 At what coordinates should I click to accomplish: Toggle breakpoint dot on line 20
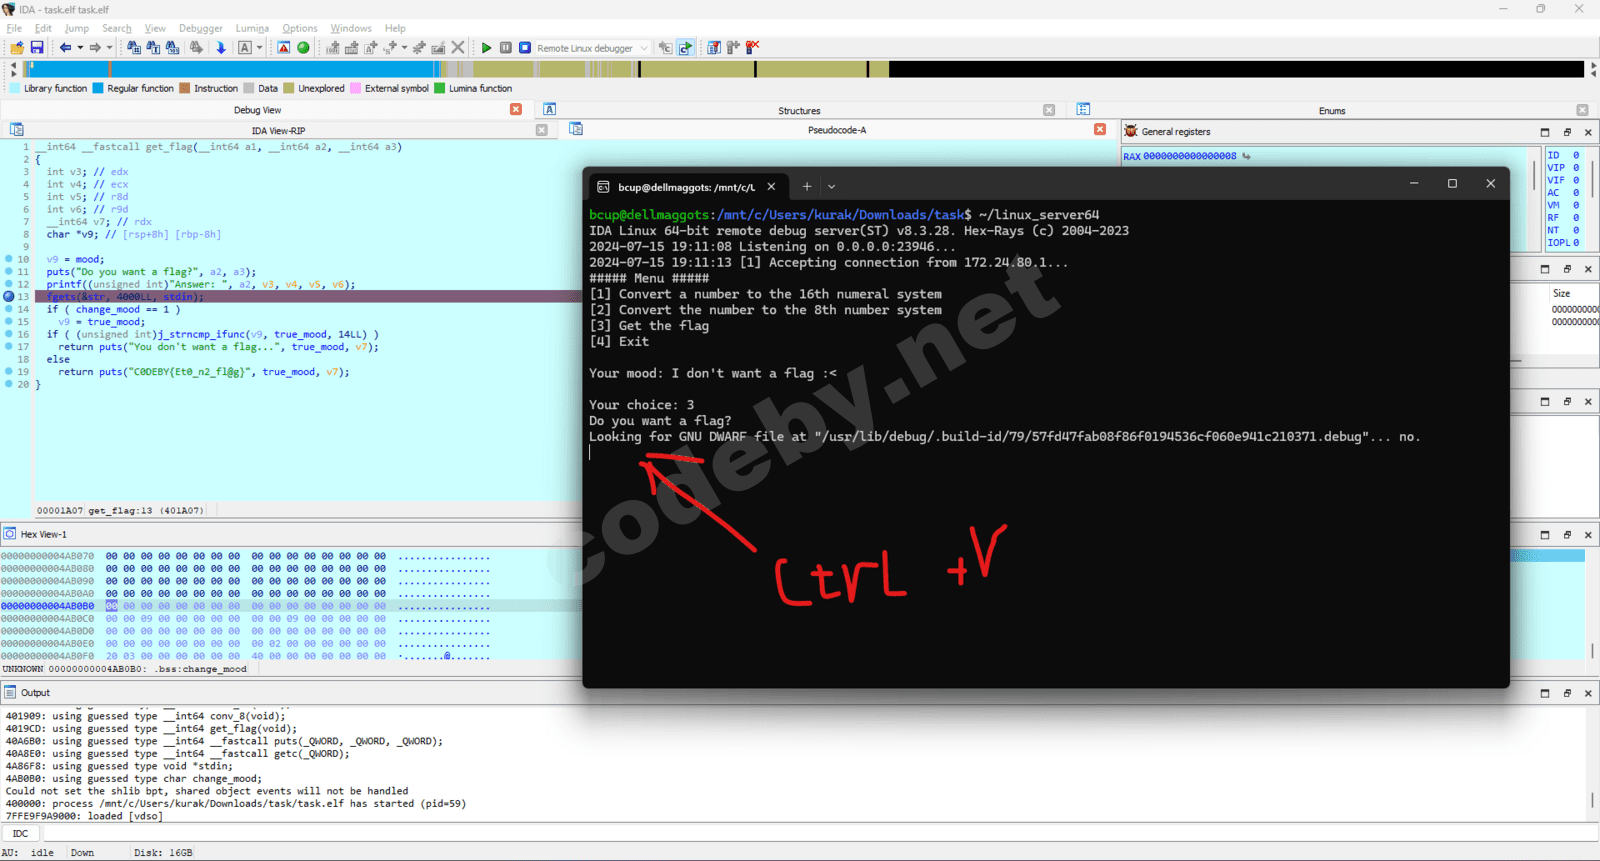9,384
